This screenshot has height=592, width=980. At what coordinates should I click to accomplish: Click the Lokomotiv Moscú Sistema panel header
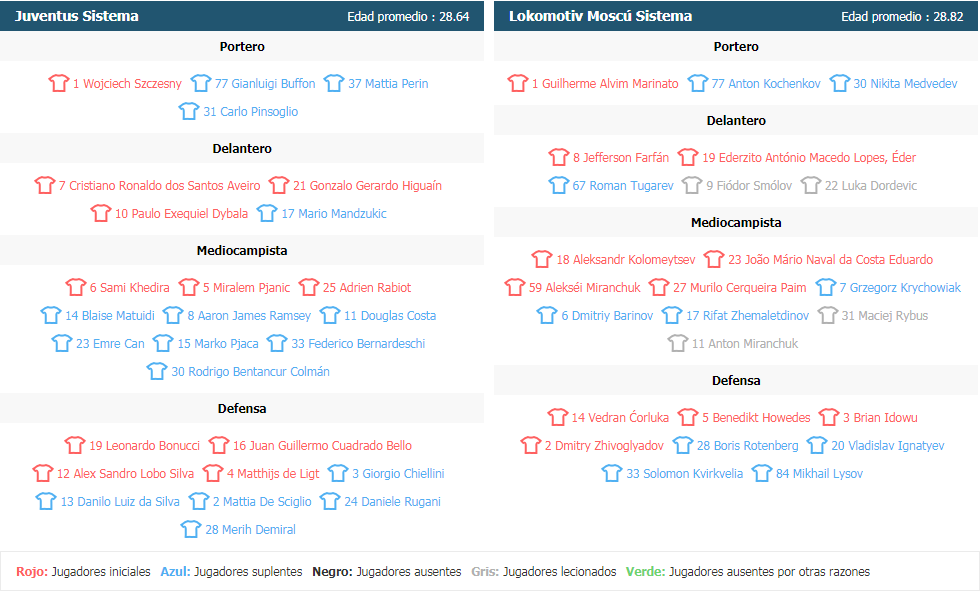click(736, 16)
